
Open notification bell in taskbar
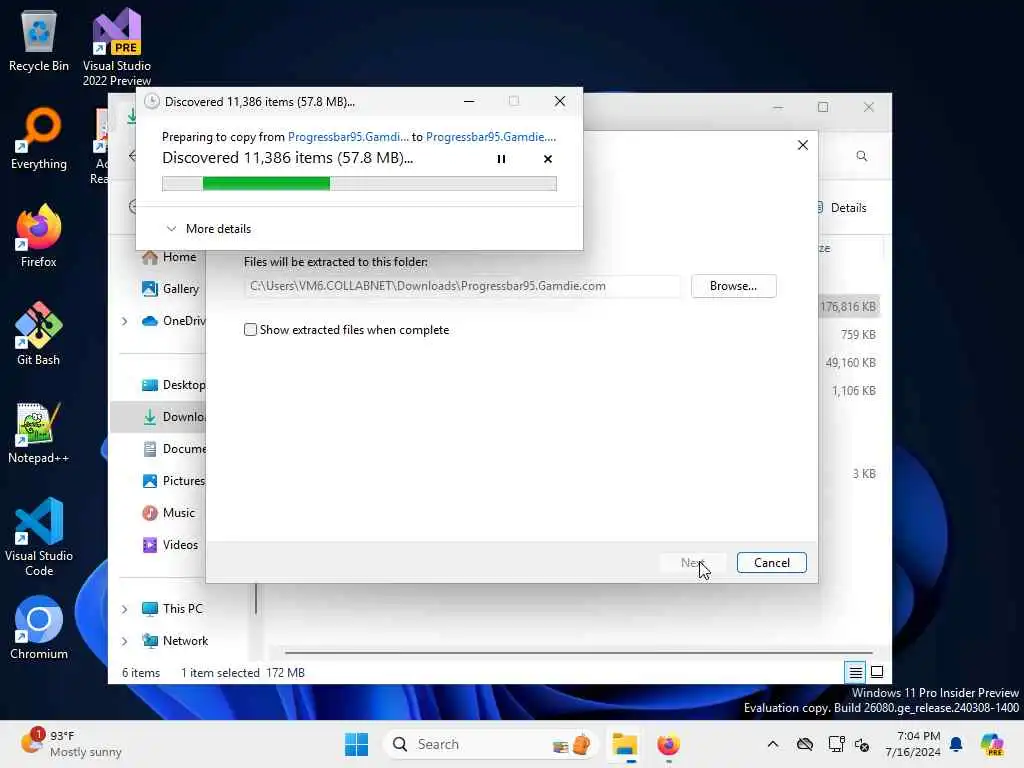(956, 744)
